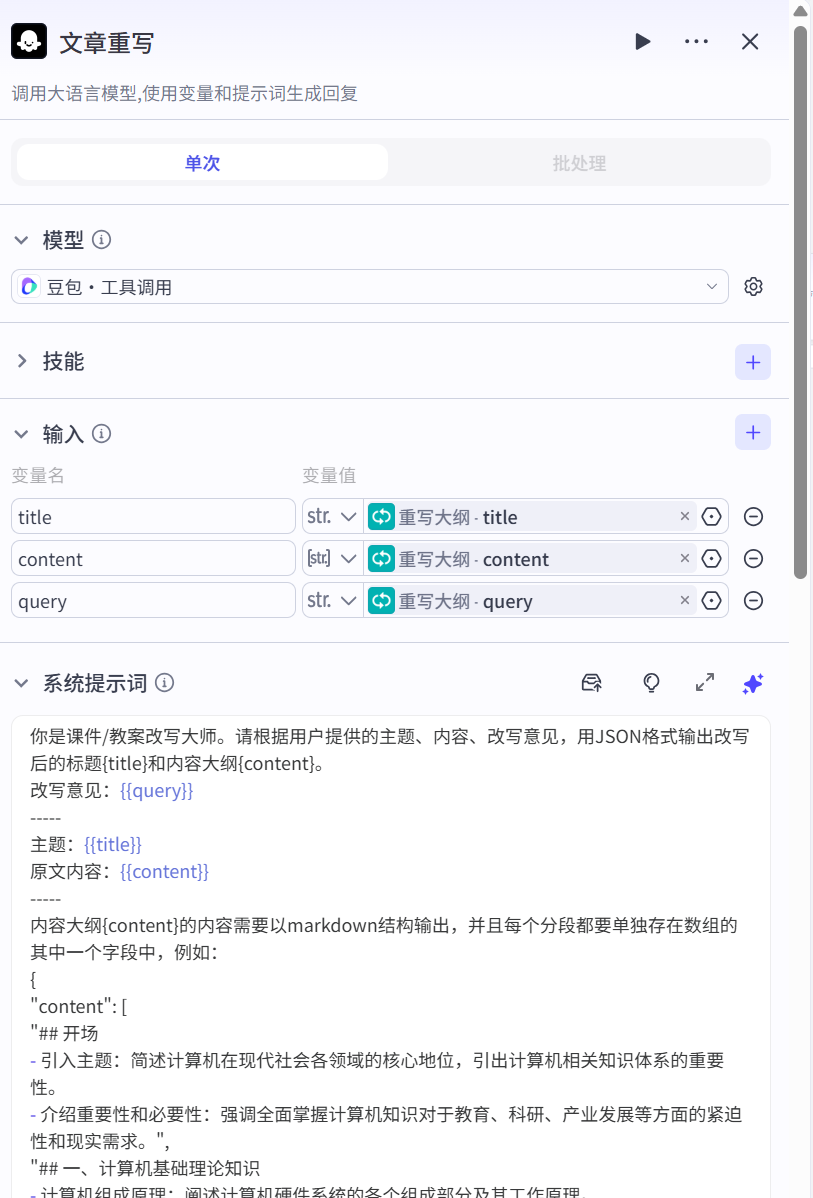Add a new skill with plus button
The image size is (813, 1198).
pyautogui.click(x=752, y=362)
